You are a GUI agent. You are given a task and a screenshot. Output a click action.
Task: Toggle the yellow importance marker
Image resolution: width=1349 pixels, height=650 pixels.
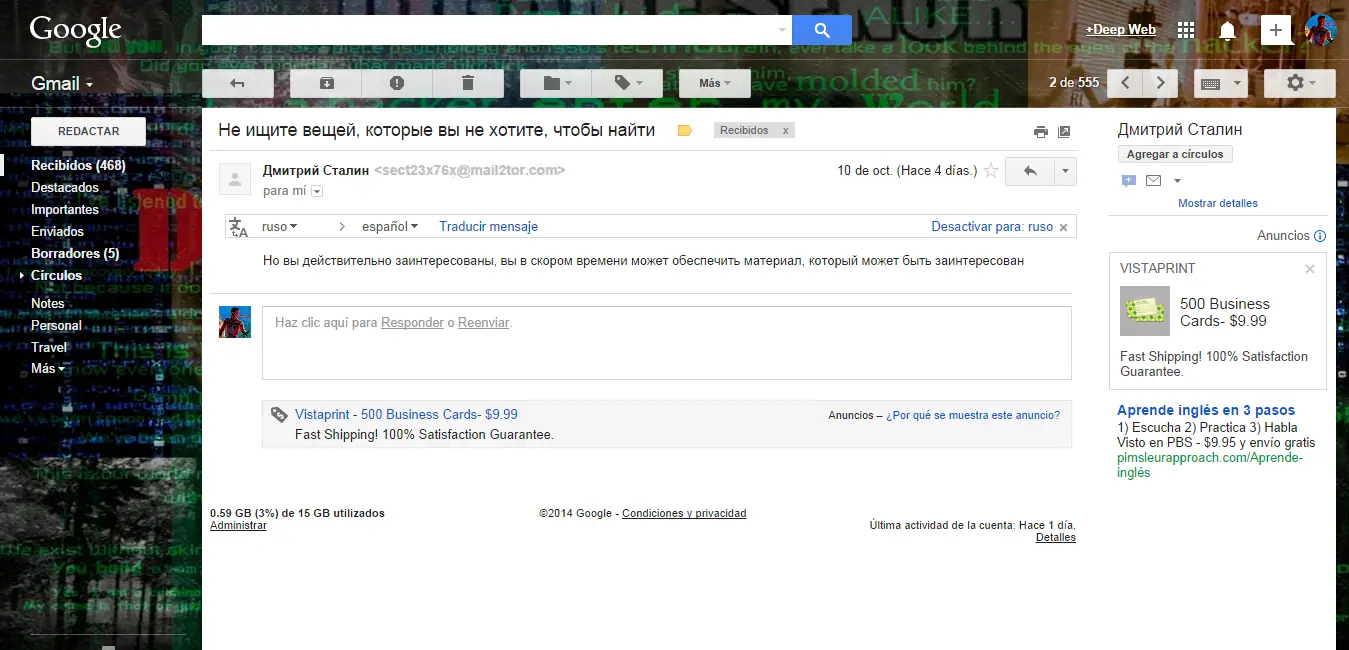pos(685,130)
